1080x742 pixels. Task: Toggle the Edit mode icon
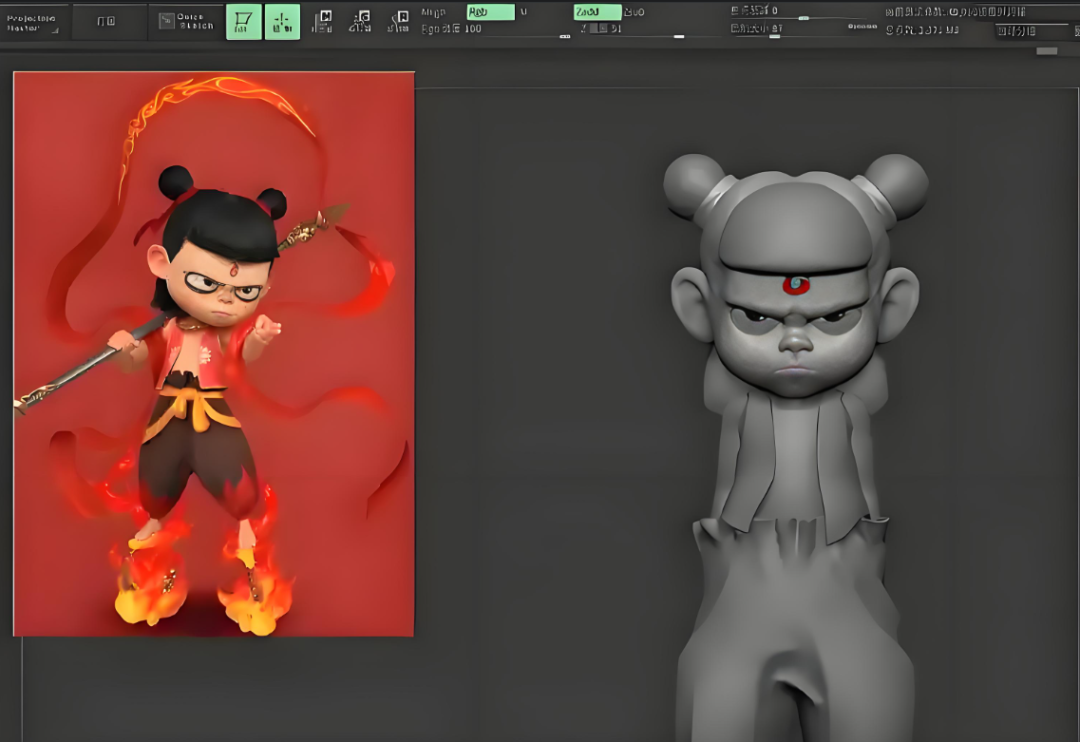click(244, 22)
